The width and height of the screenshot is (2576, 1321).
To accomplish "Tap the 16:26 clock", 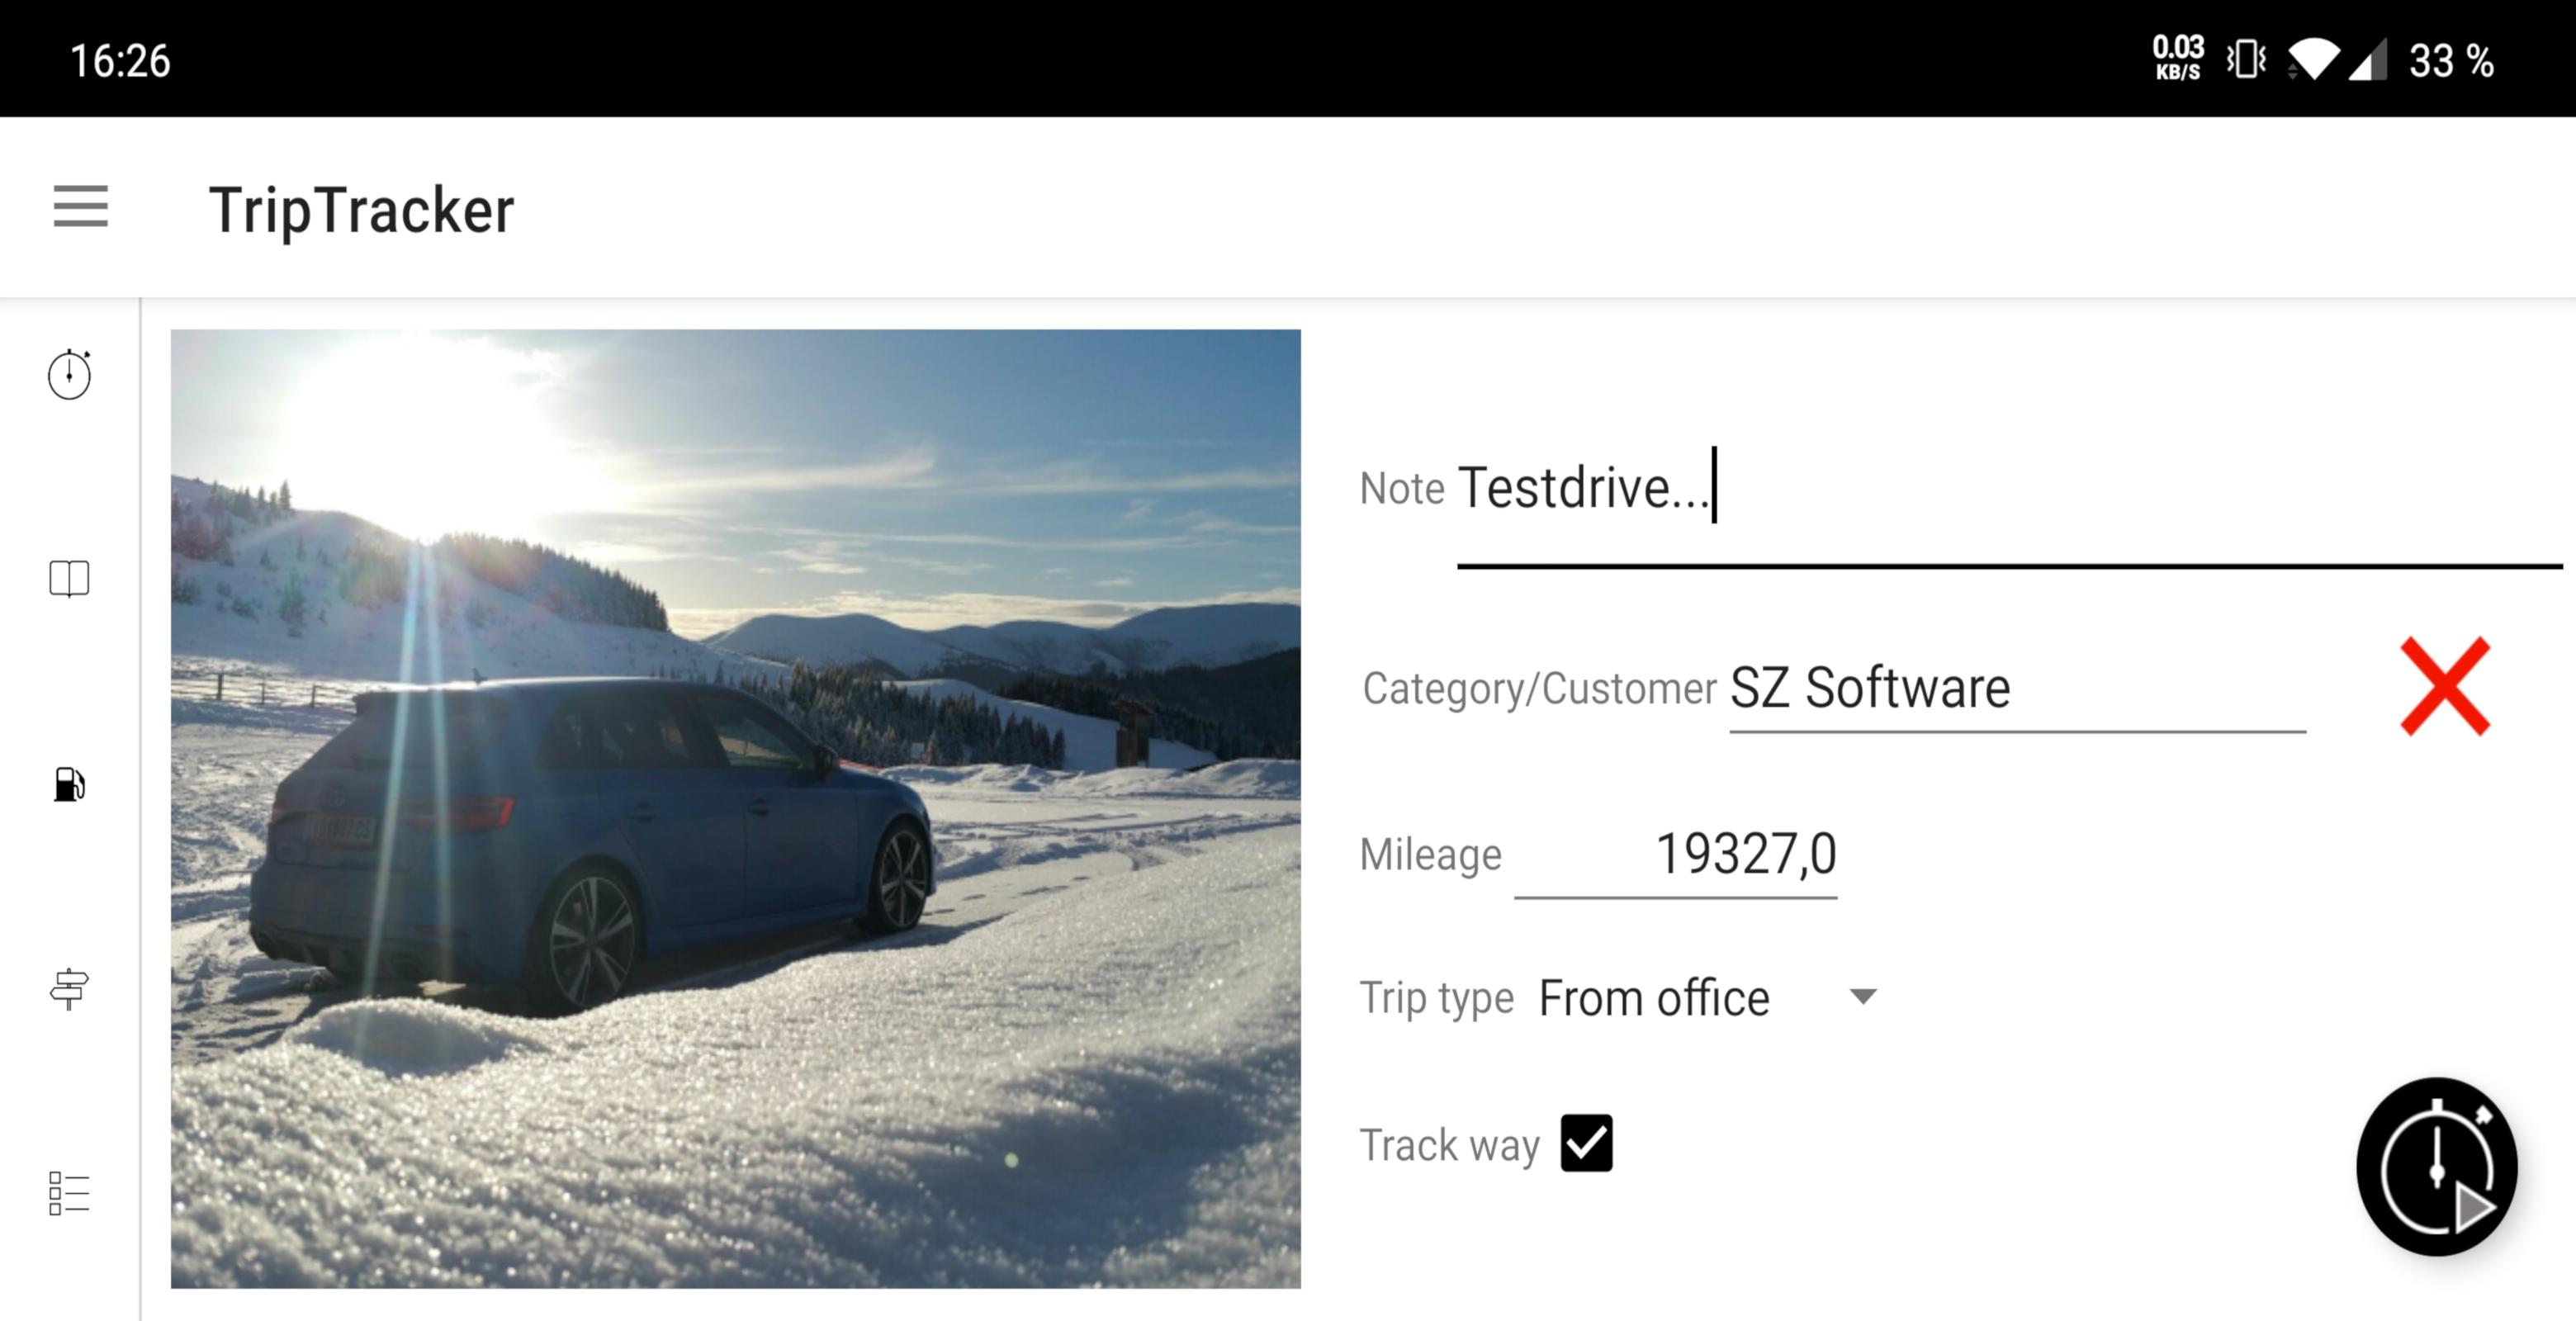I will [x=120, y=61].
